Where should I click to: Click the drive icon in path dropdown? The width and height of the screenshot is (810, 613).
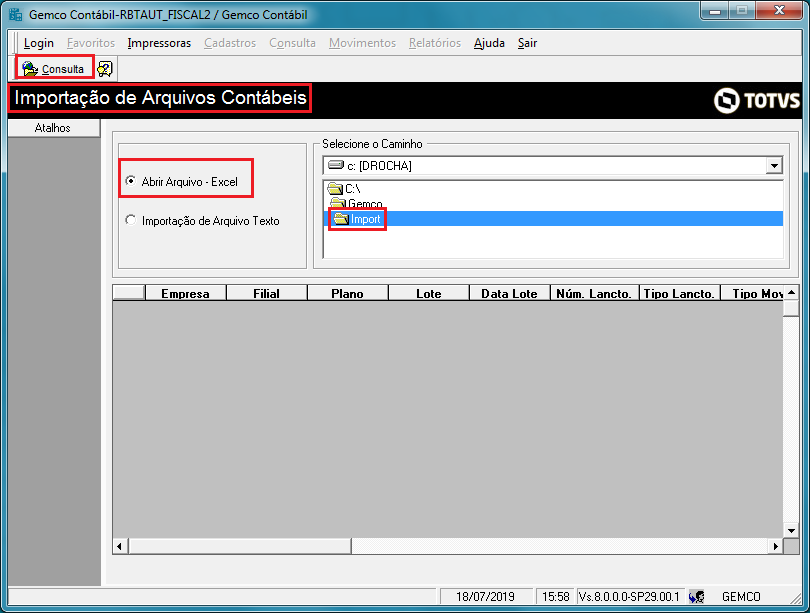pos(336,165)
